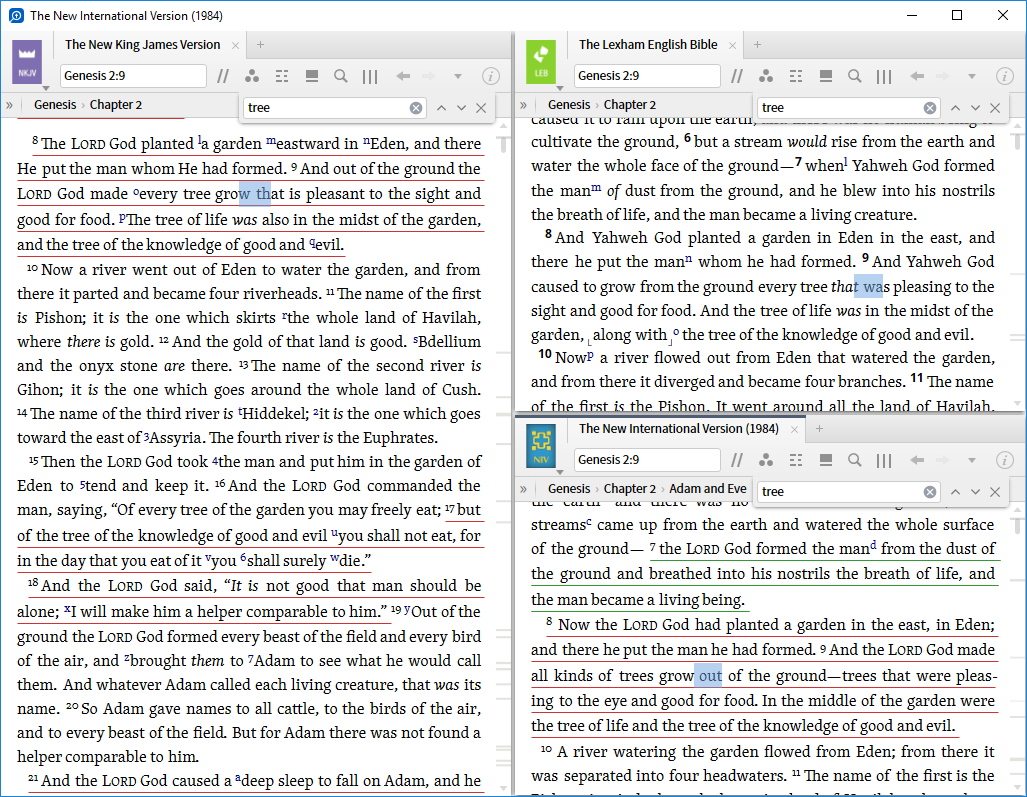Click the Chapter 2 breadcrumb in the NKJV panel
The height and width of the screenshot is (797, 1027).
(115, 105)
